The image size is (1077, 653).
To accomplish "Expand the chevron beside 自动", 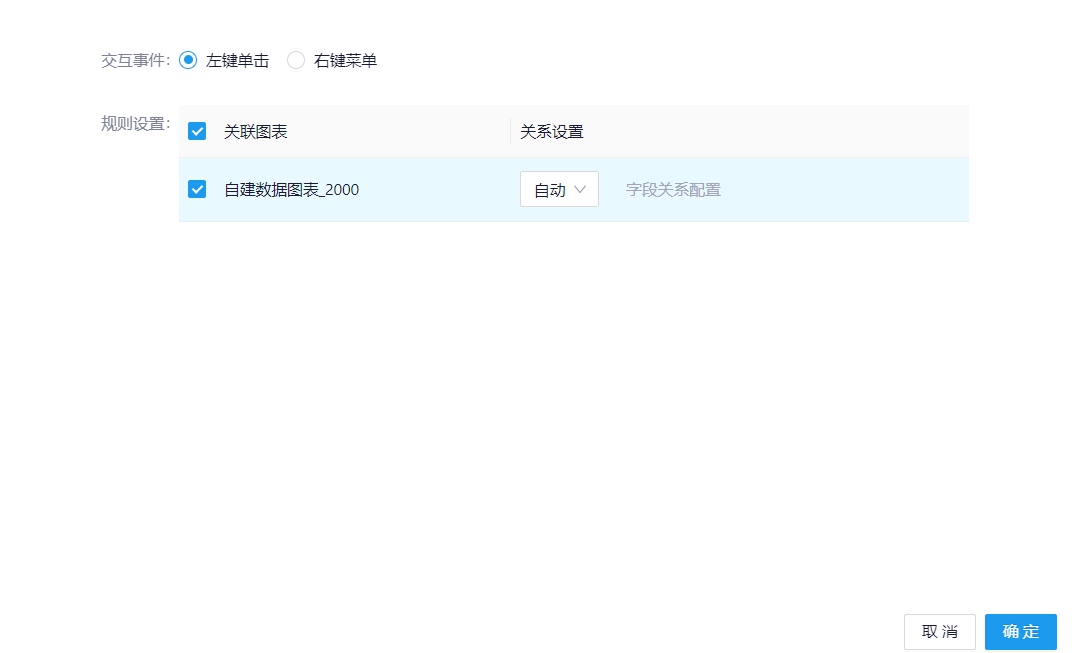I will tap(579, 188).
